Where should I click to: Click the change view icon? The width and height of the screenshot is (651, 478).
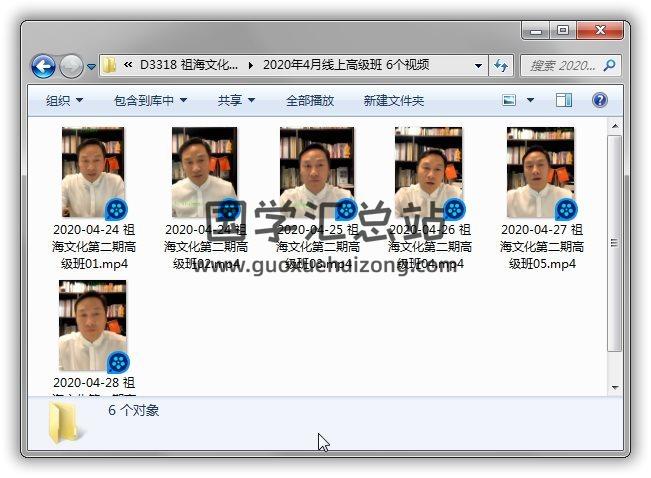pos(509,100)
